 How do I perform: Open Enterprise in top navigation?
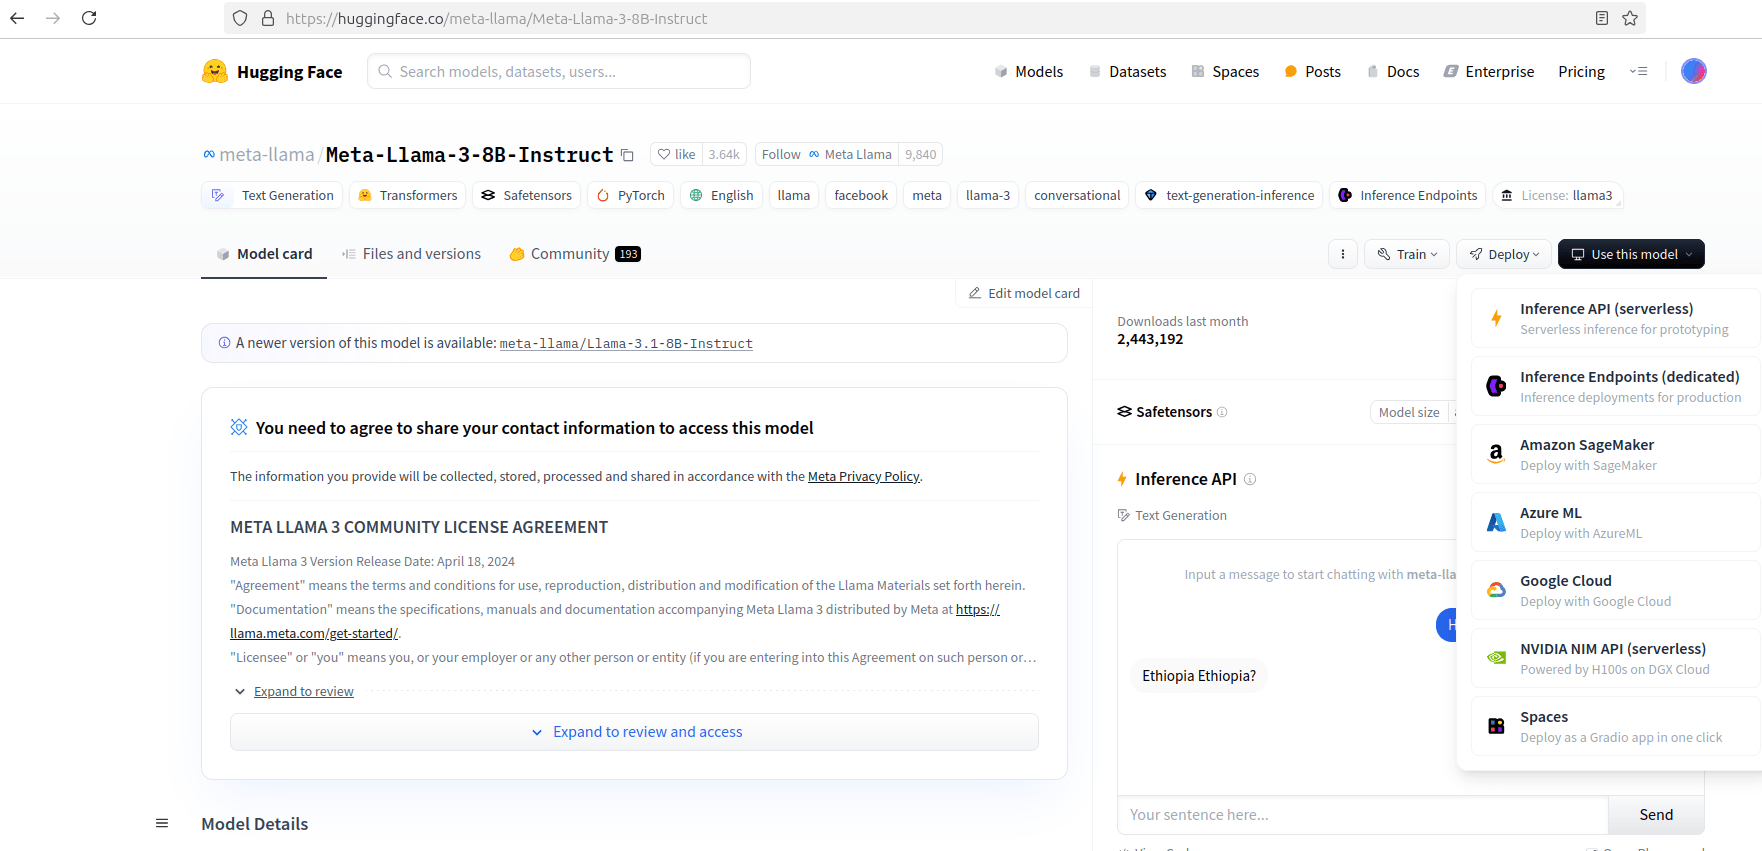point(1489,71)
